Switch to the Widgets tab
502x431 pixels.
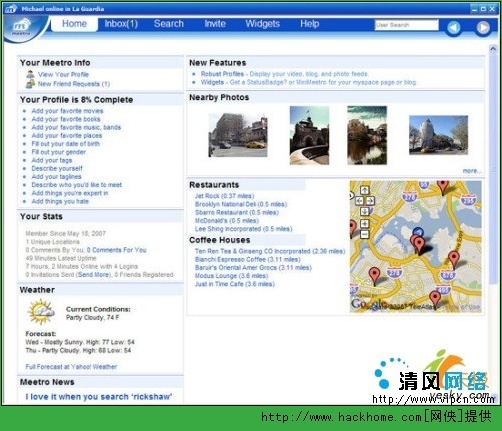click(x=262, y=24)
